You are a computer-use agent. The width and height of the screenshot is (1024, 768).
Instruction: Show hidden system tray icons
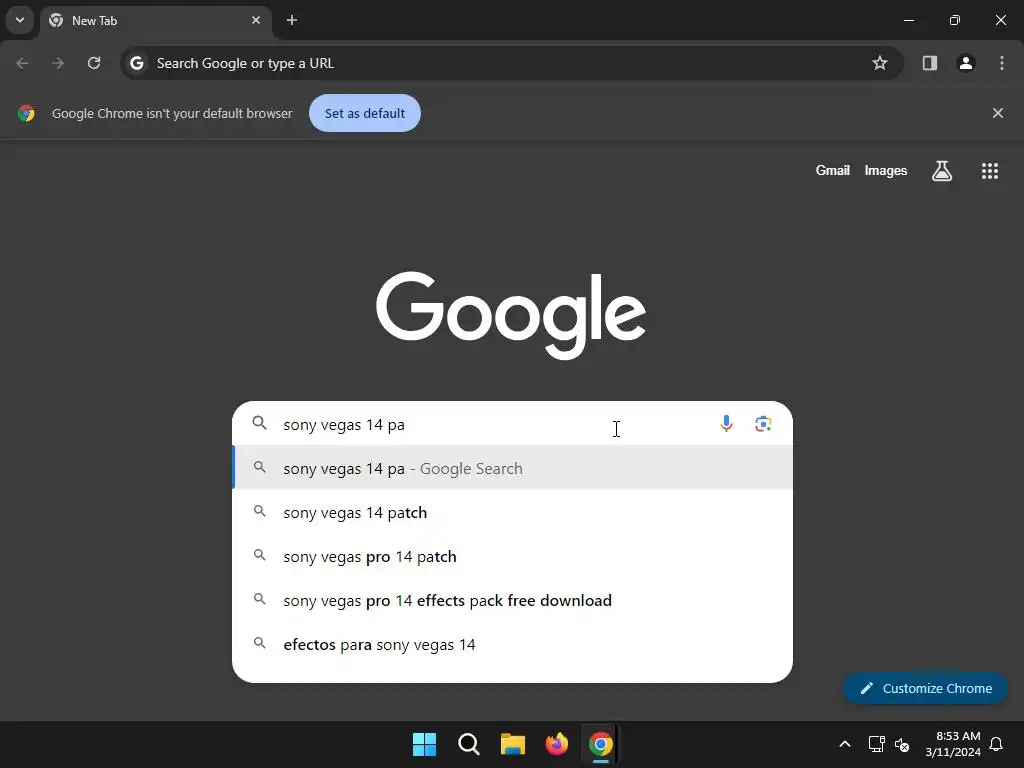point(844,744)
